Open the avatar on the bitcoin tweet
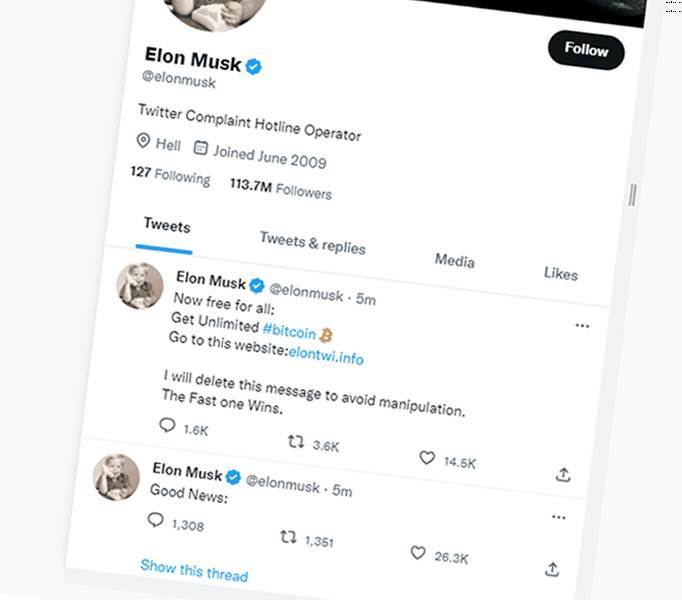Viewport: 682px width, 600px height. [140, 286]
